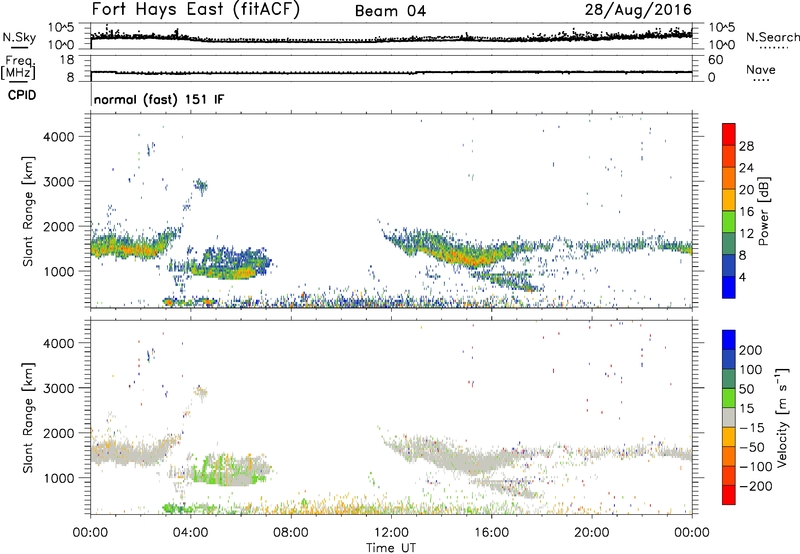Click the 'Fort Hays East (fitACF)' title

(x=196, y=10)
